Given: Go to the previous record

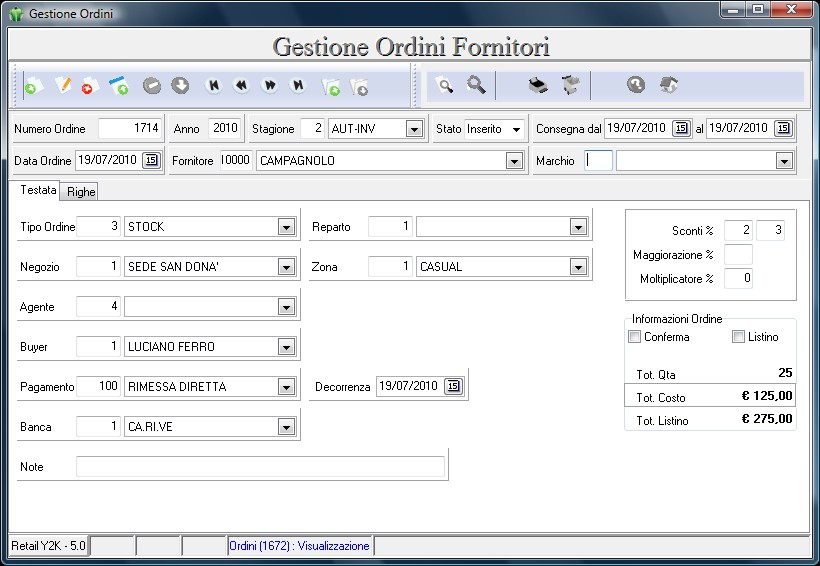Looking at the screenshot, I should coord(242,85).
